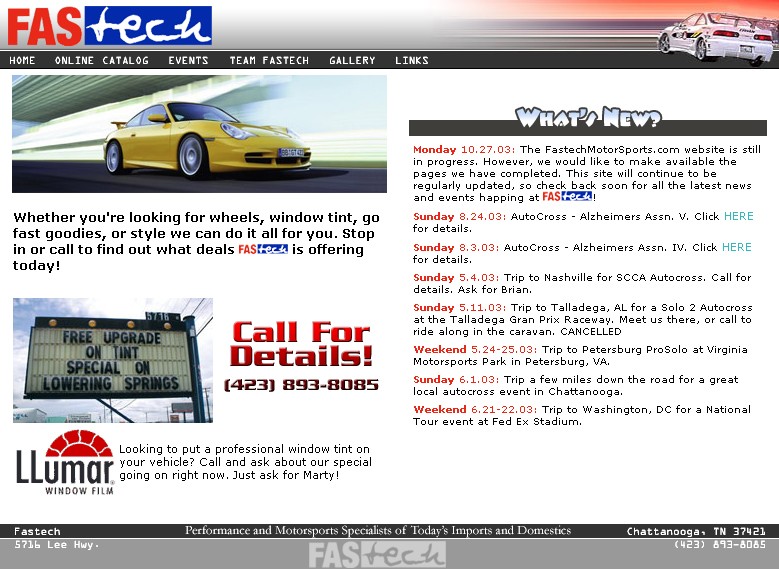
Task: Click the Monday 10.27.03 news date
Action: [x=464, y=150]
